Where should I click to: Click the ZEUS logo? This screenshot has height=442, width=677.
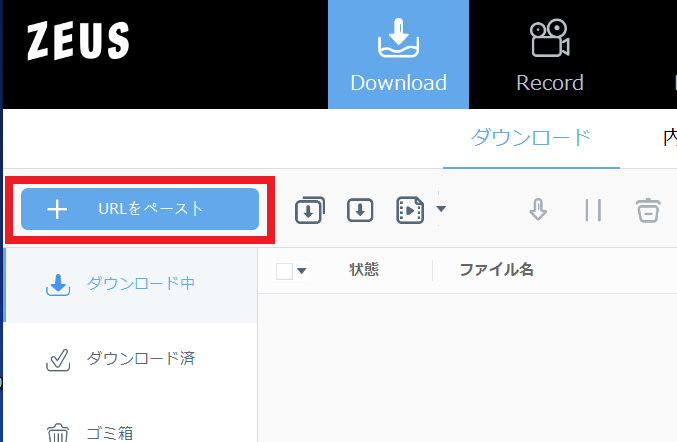click(x=78, y=40)
